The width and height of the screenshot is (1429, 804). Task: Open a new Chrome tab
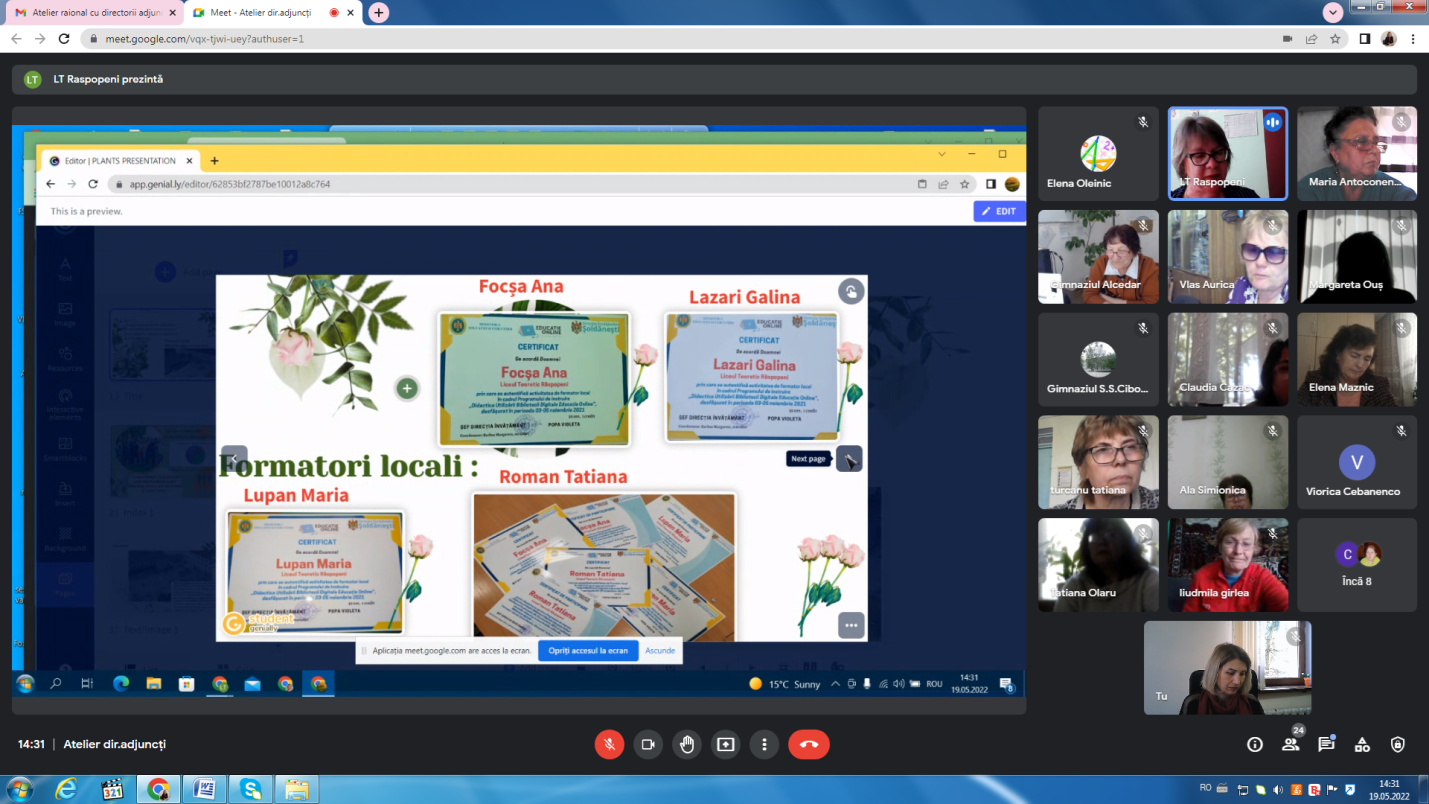pyautogui.click(x=378, y=12)
